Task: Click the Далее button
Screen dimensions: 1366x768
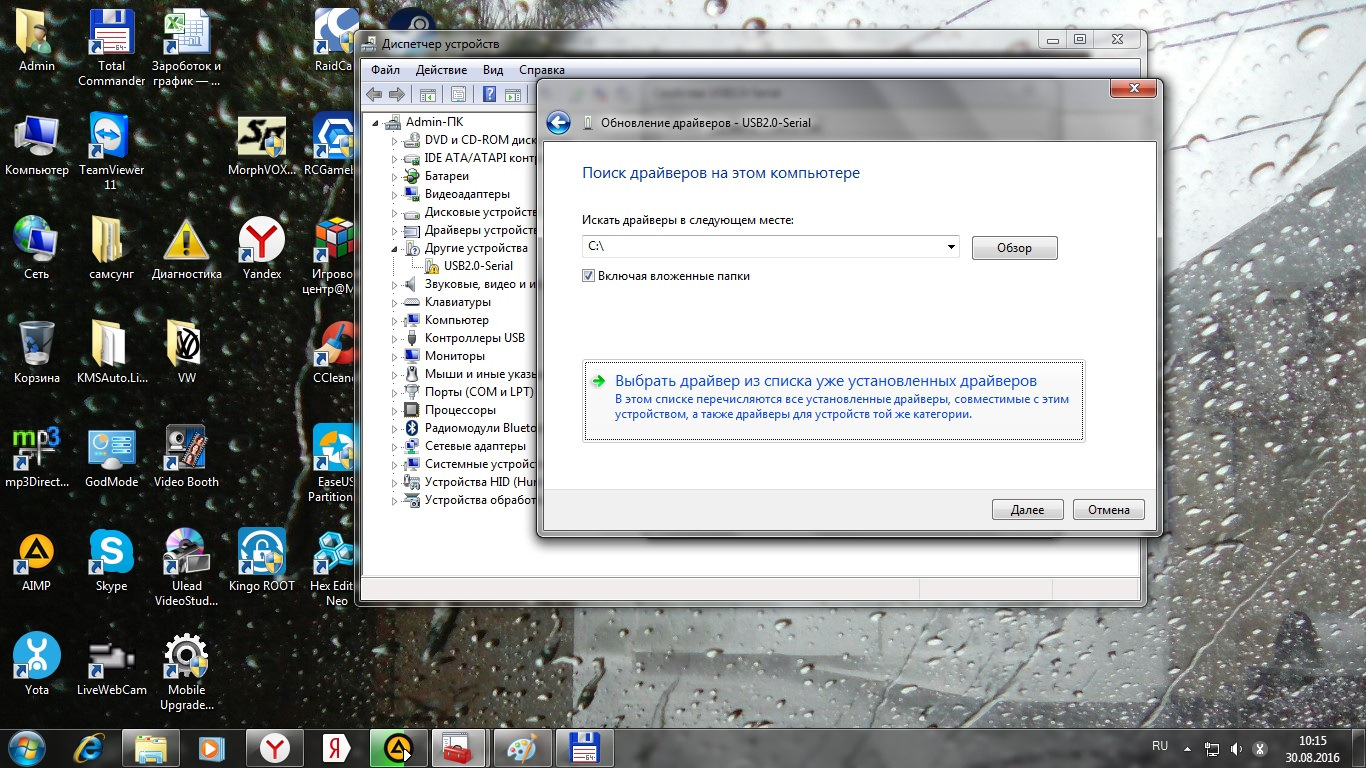Action: [1027, 510]
